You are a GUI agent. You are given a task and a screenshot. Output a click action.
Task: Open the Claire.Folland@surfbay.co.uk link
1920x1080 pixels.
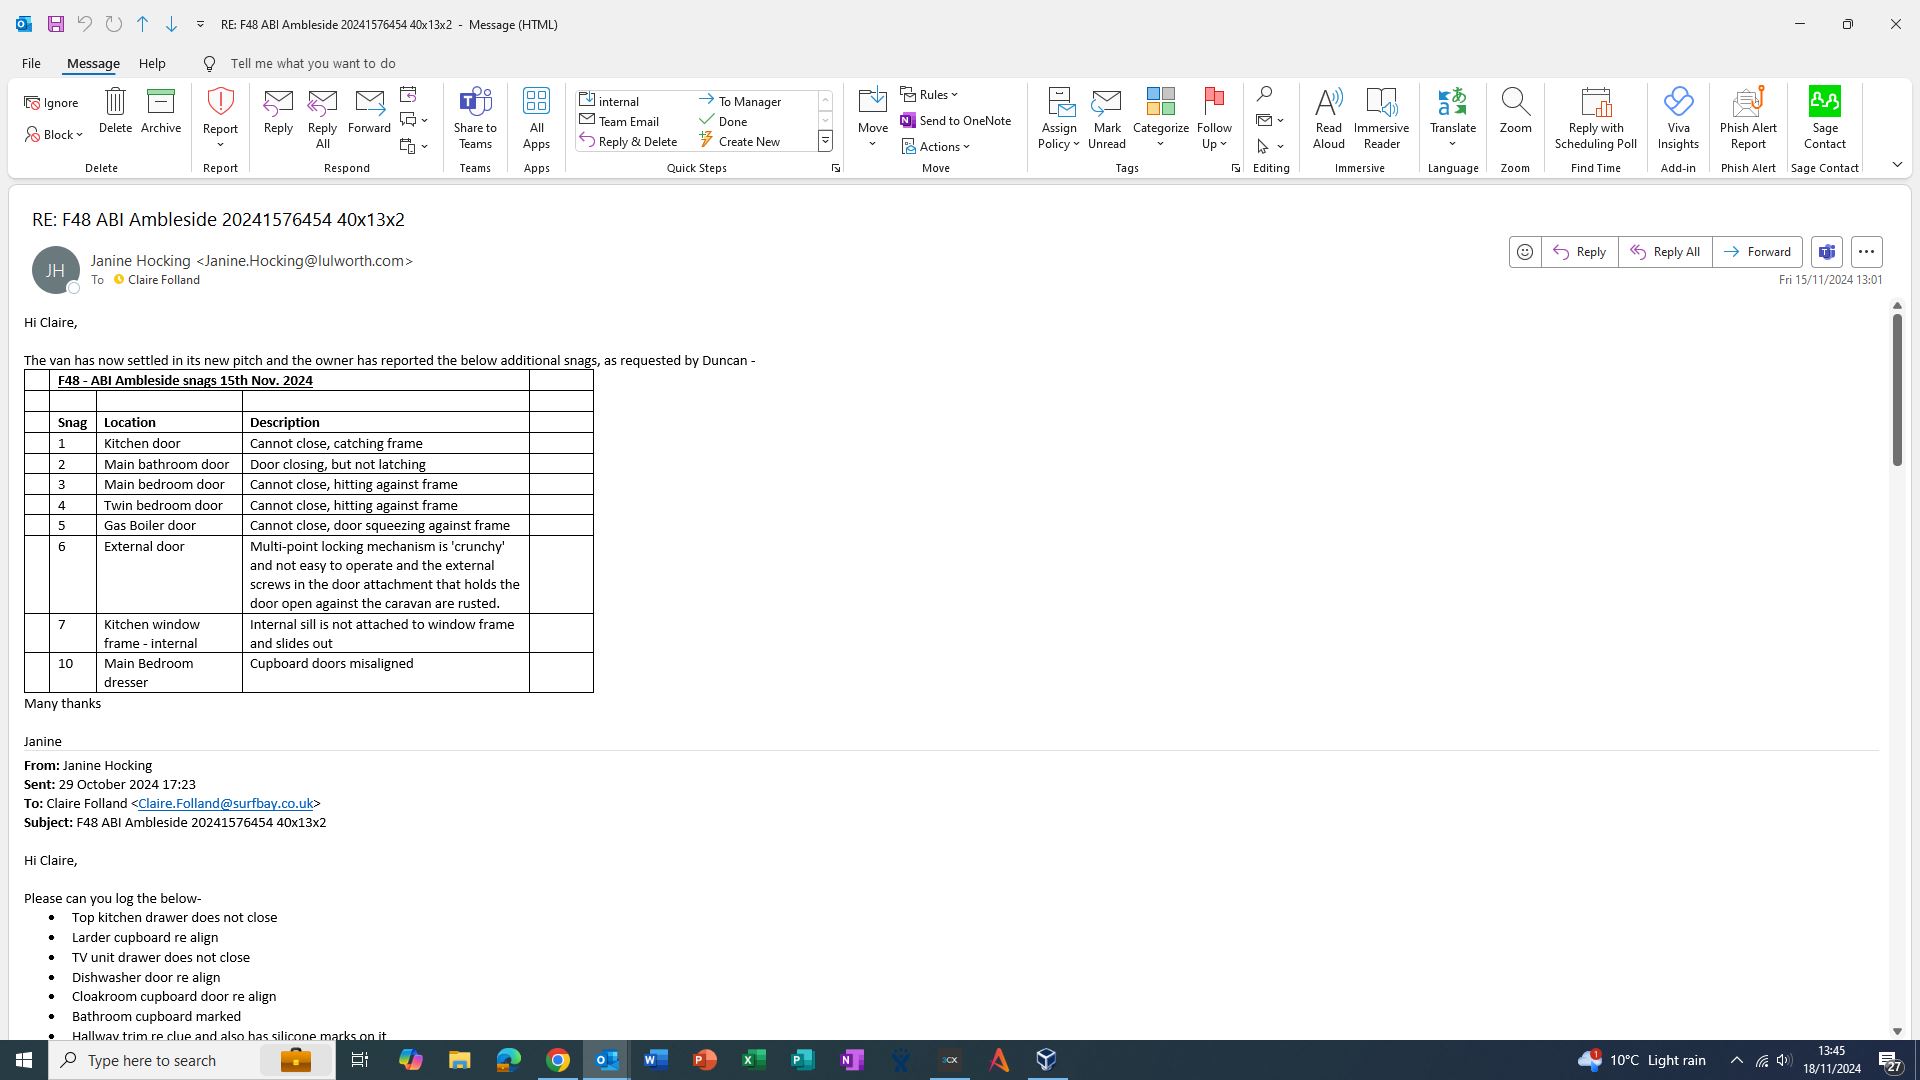click(225, 803)
